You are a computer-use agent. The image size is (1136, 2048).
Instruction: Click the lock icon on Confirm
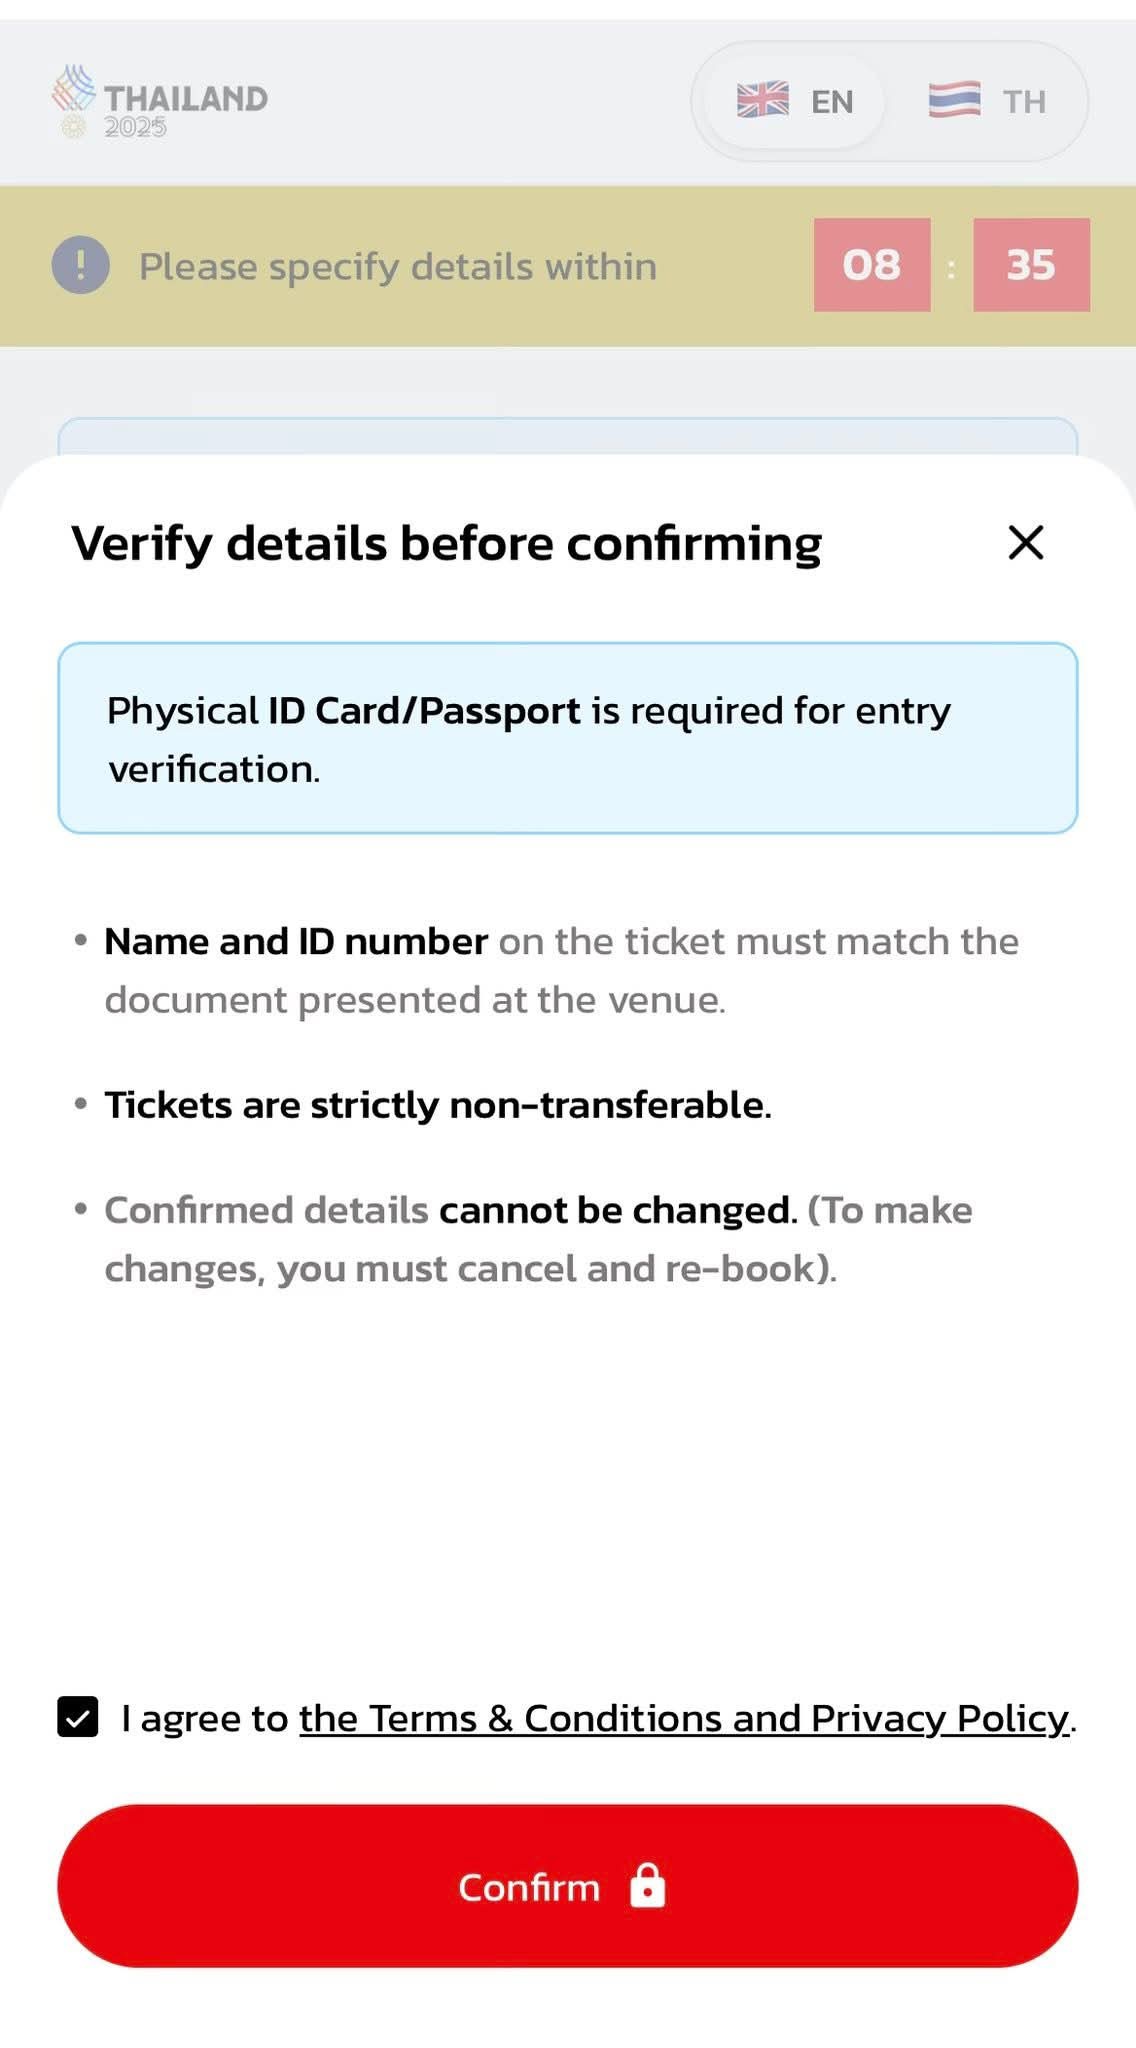(648, 1886)
